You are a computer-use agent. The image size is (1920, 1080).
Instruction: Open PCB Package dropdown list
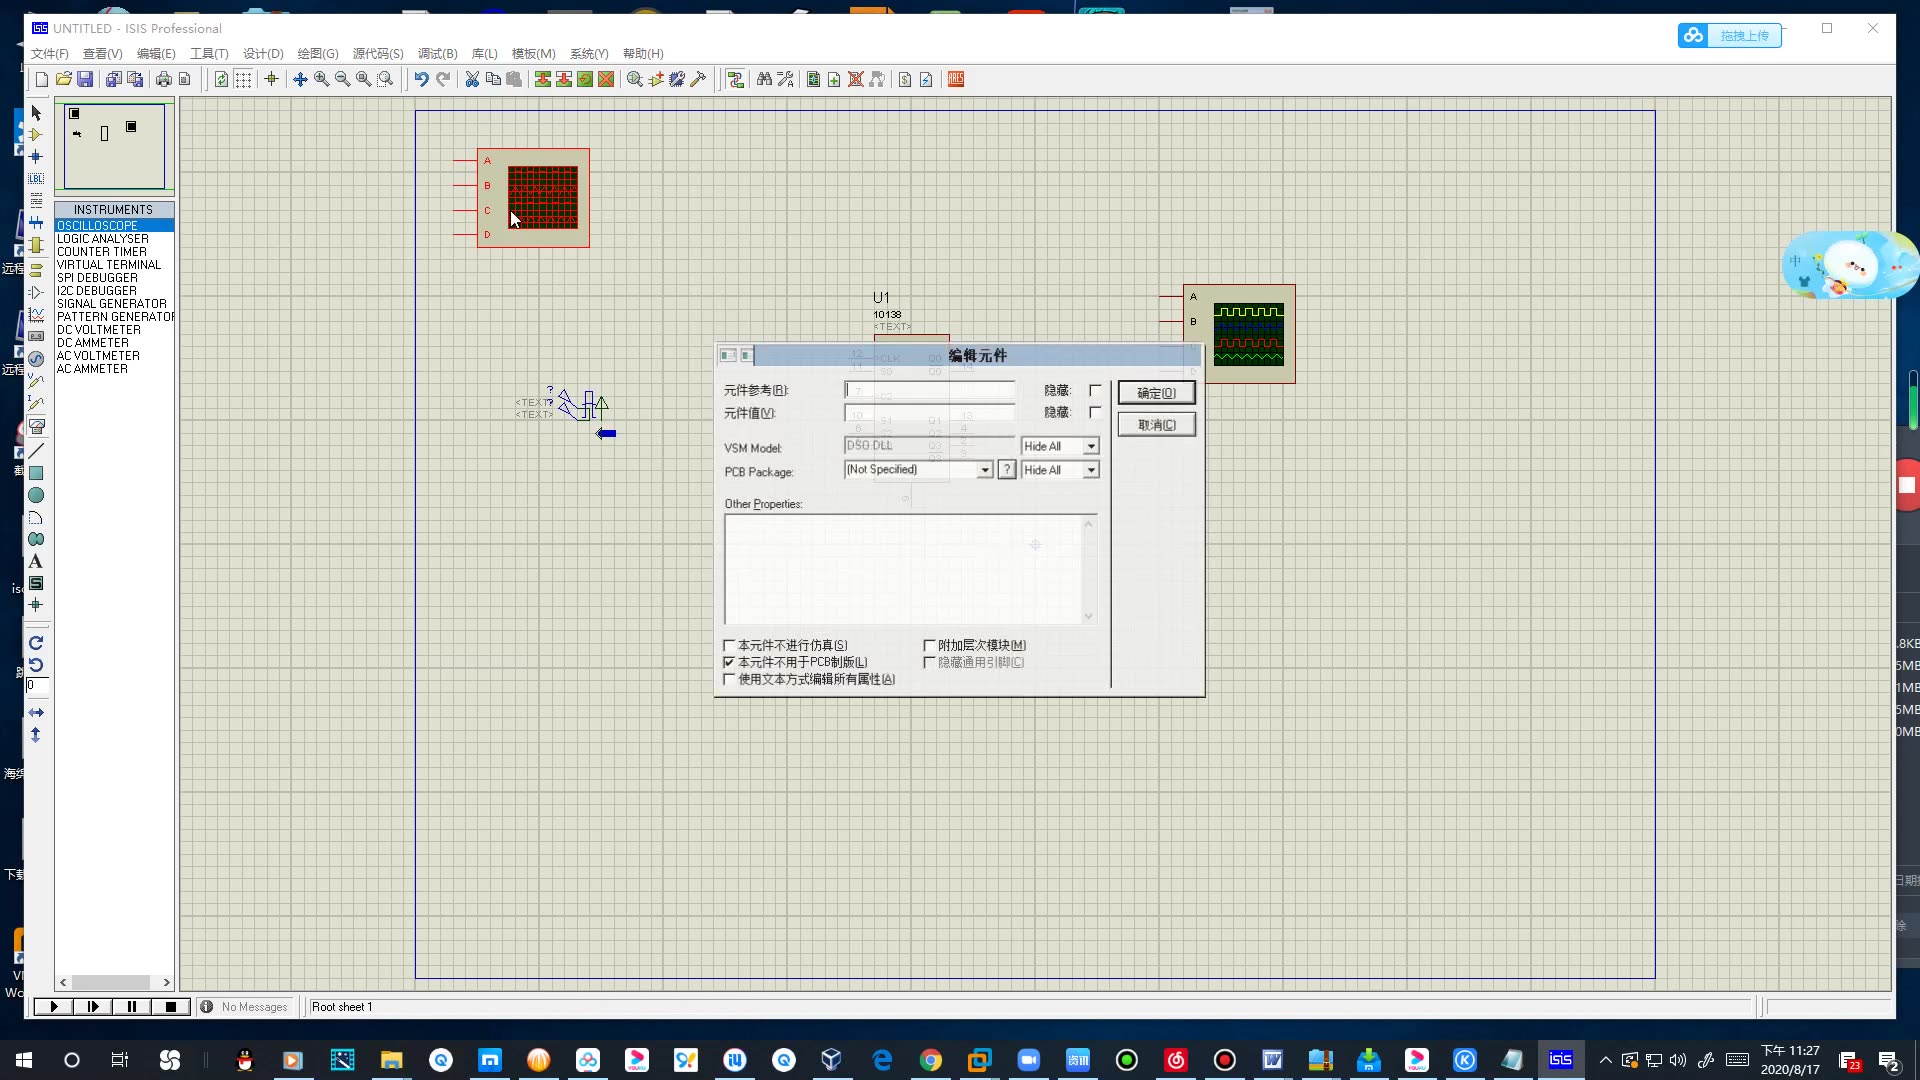[x=985, y=470]
